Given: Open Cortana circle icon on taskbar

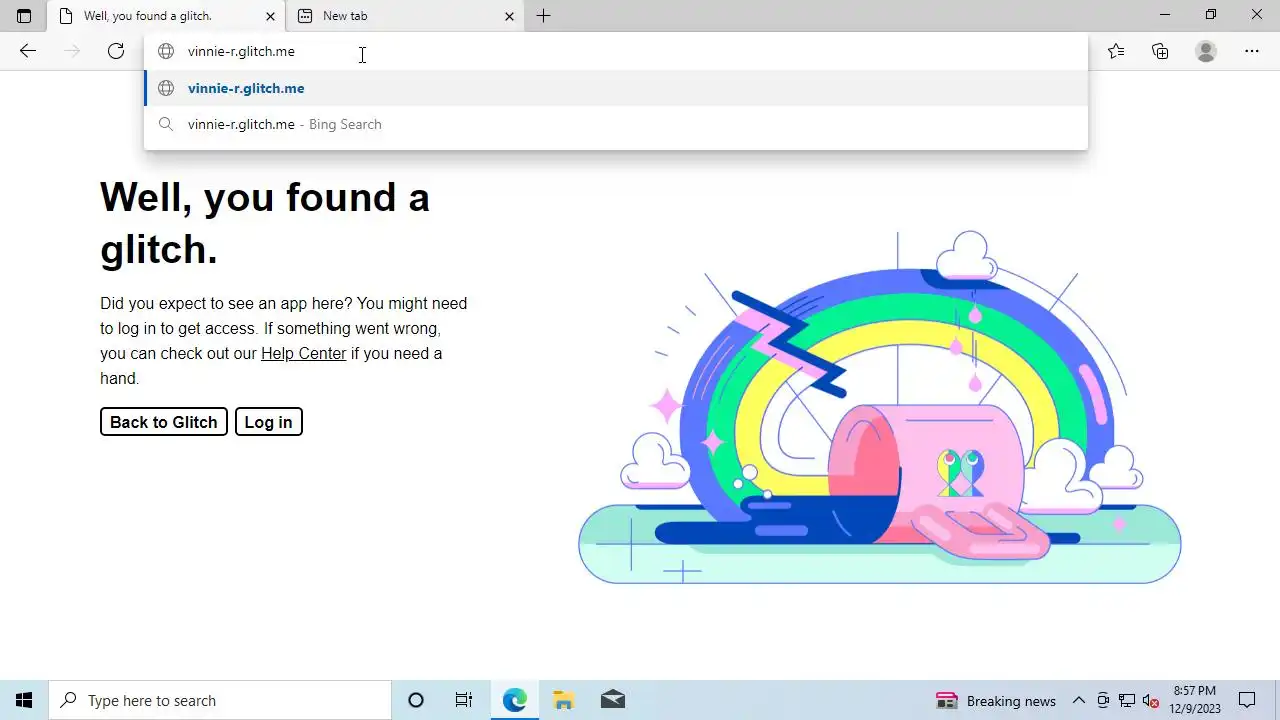Looking at the screenshot, I should [416, 700].
